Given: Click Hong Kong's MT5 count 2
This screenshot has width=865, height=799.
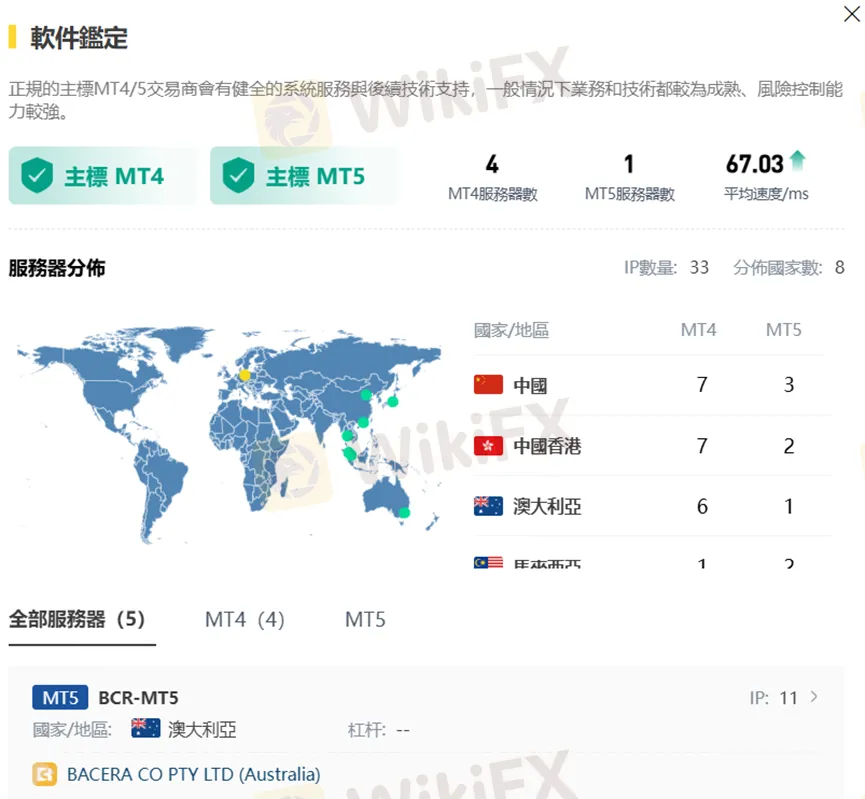Looking at the screenshot, I should coord(789,446).
